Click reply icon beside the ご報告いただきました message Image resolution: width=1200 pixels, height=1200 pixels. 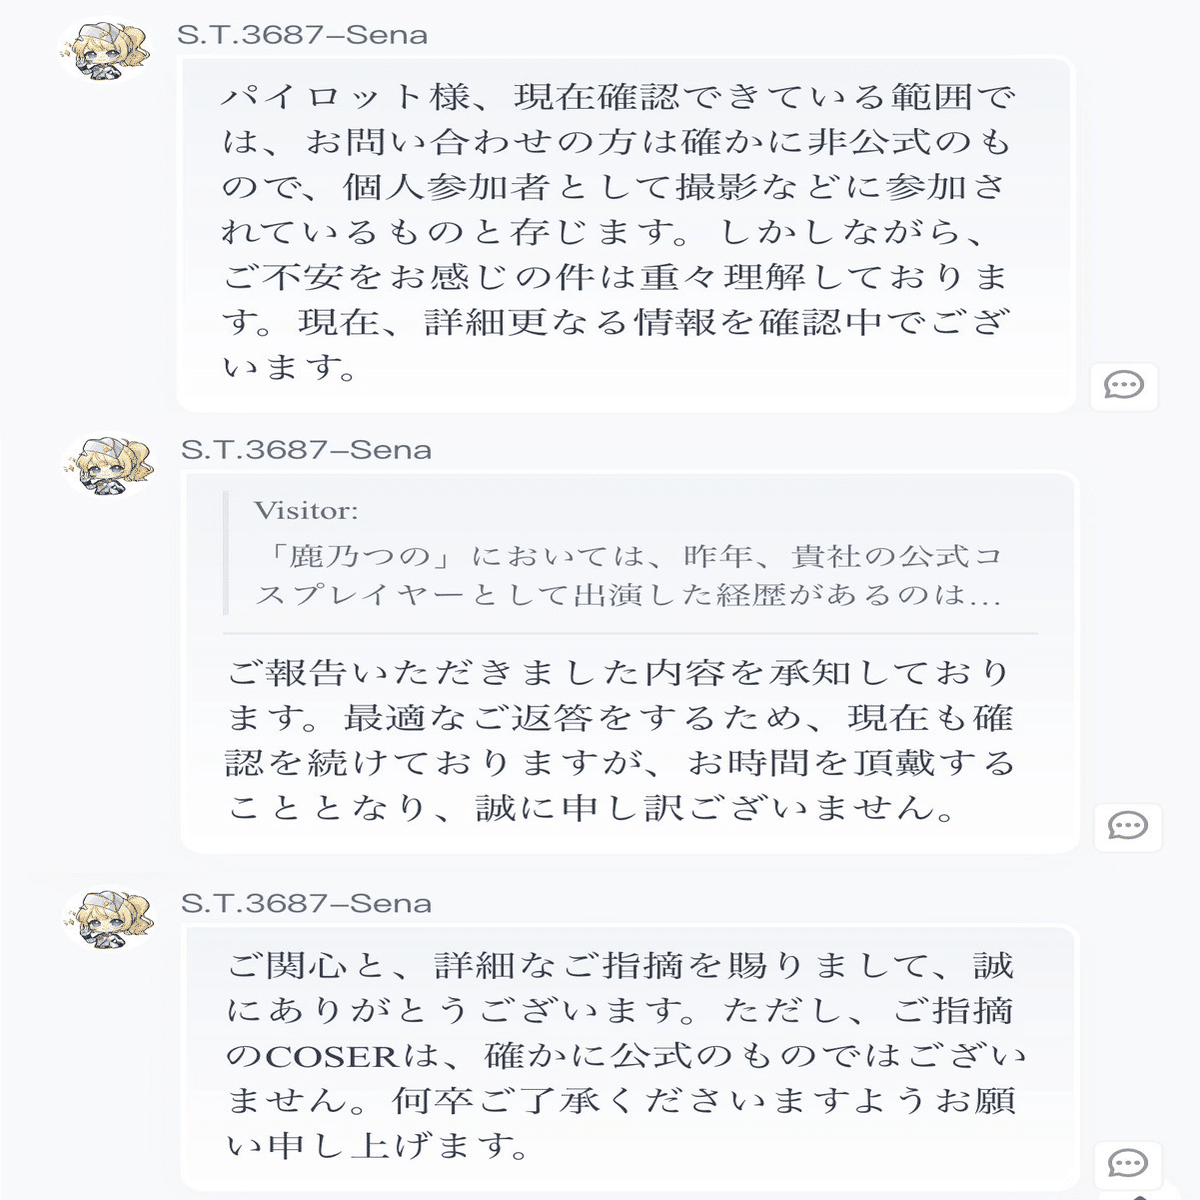[1127, 826]
